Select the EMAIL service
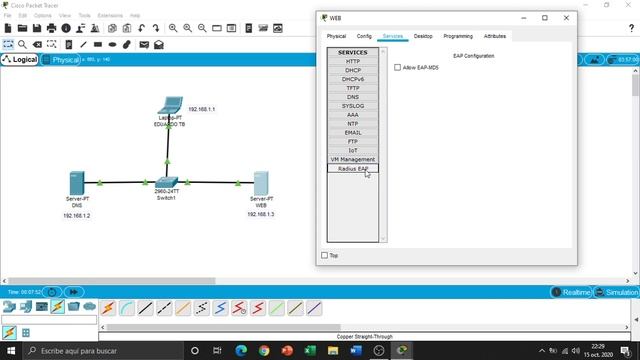 (x=353, y=133)
